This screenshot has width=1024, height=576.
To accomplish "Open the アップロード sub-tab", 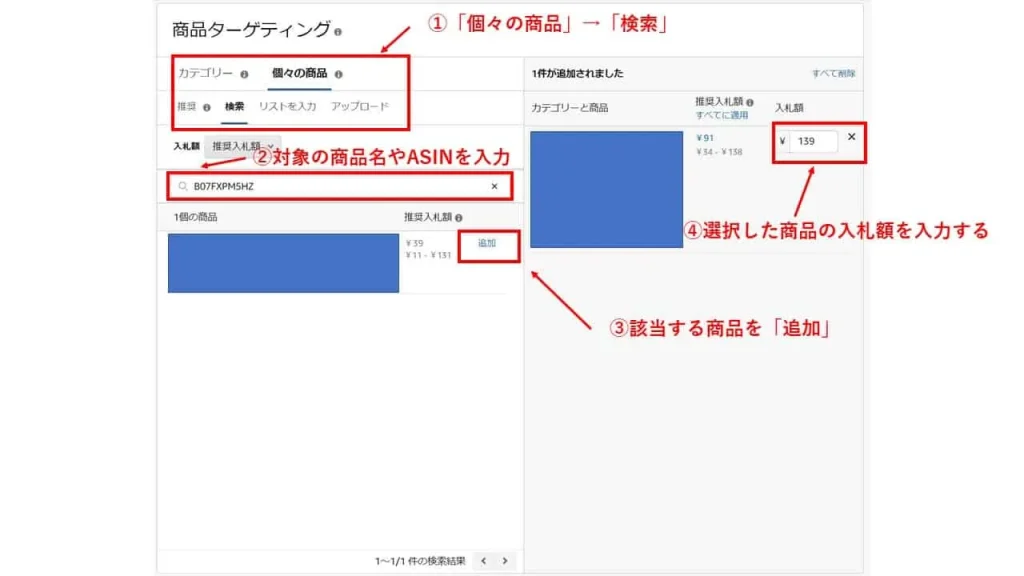I will pos(359,106).
